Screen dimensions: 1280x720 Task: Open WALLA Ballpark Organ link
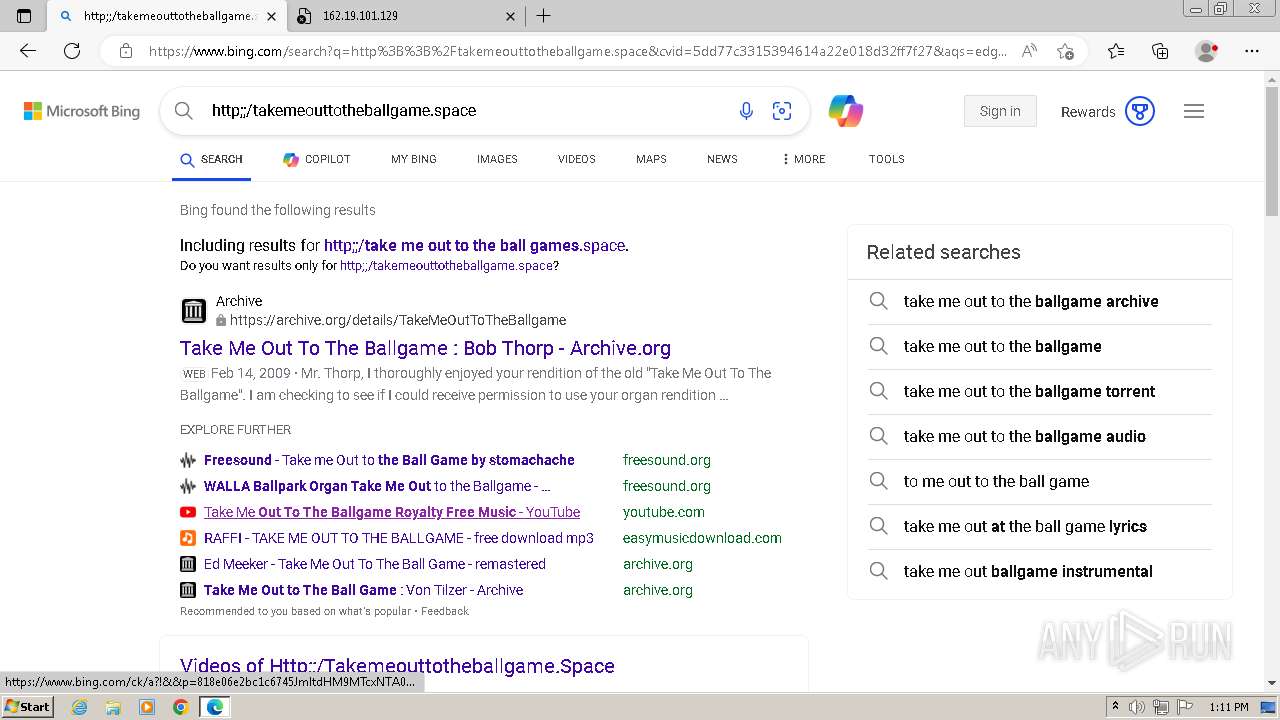pos(377,486)
